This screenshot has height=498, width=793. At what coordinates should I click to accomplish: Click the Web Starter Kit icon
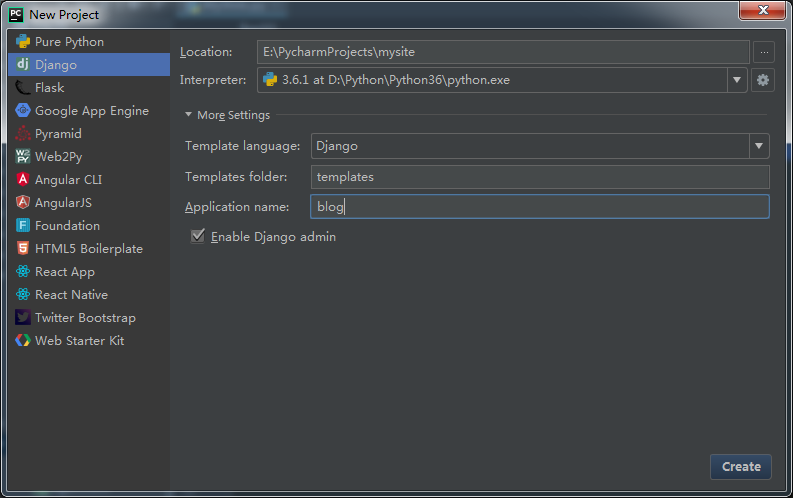click(x=23, y=340)
